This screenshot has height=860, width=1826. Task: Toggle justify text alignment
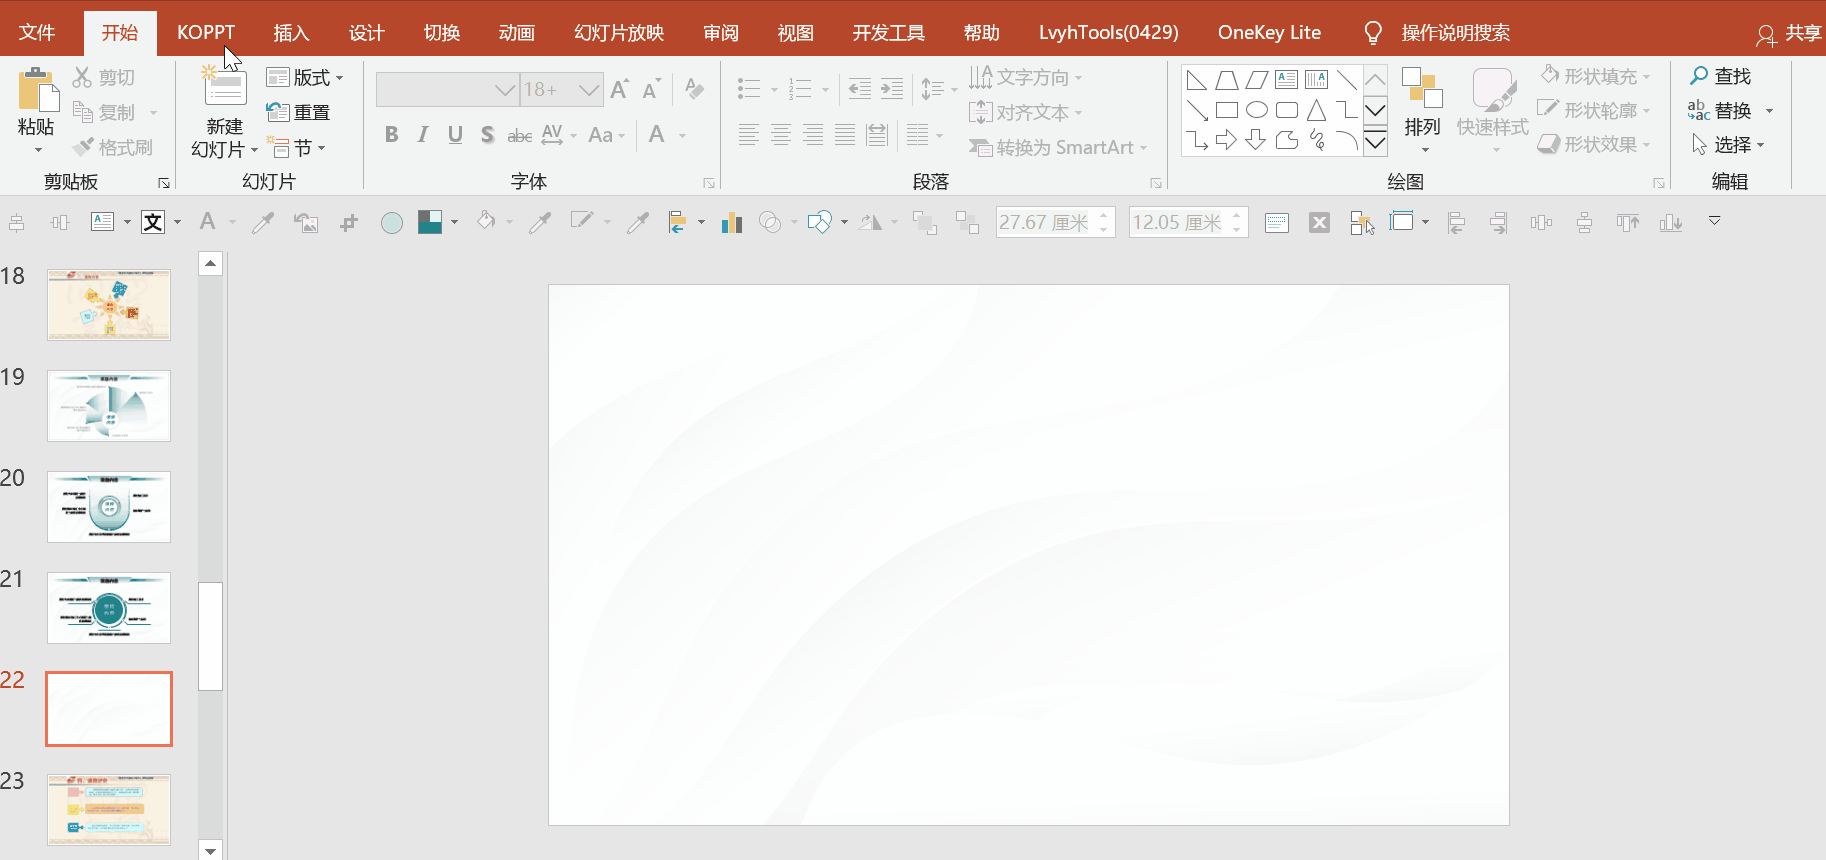(x=845, y=135)
